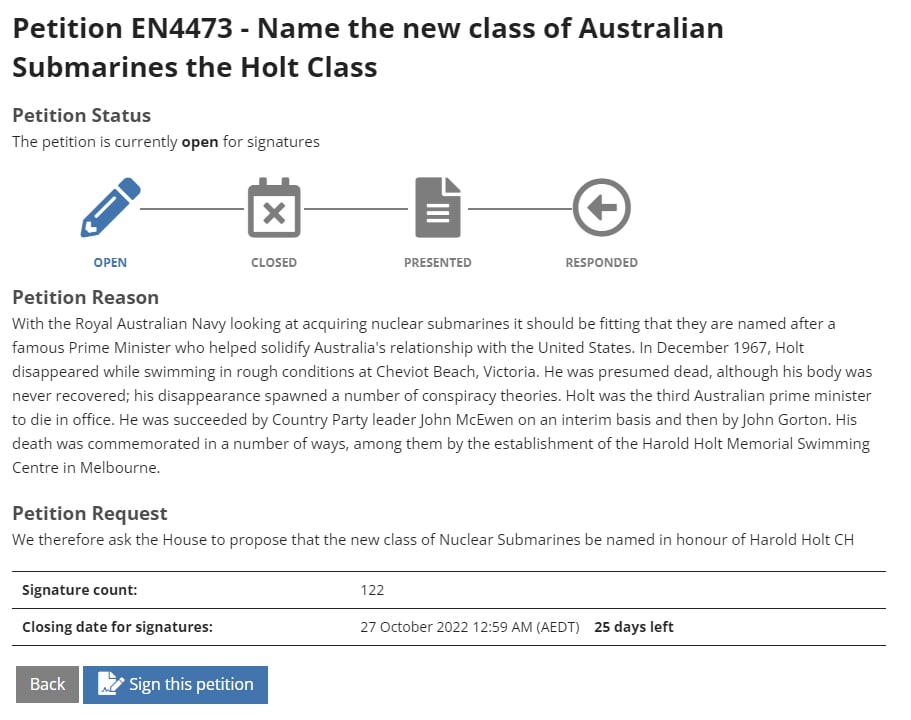Click the Signature count row label
Viewport: 911px width, 720px height.
[79, 590]
